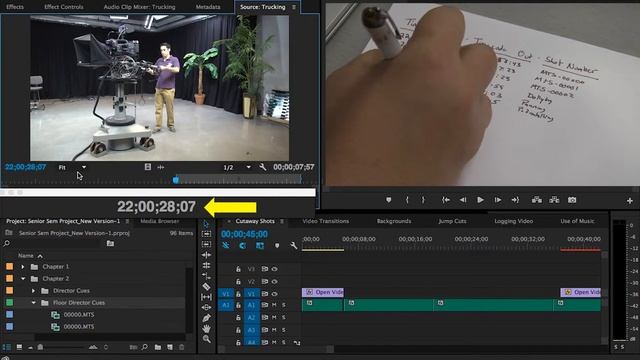Step back one frame in Program monitor
The image size is (640, 360).
pyautogui.click(x=463, y=200)
